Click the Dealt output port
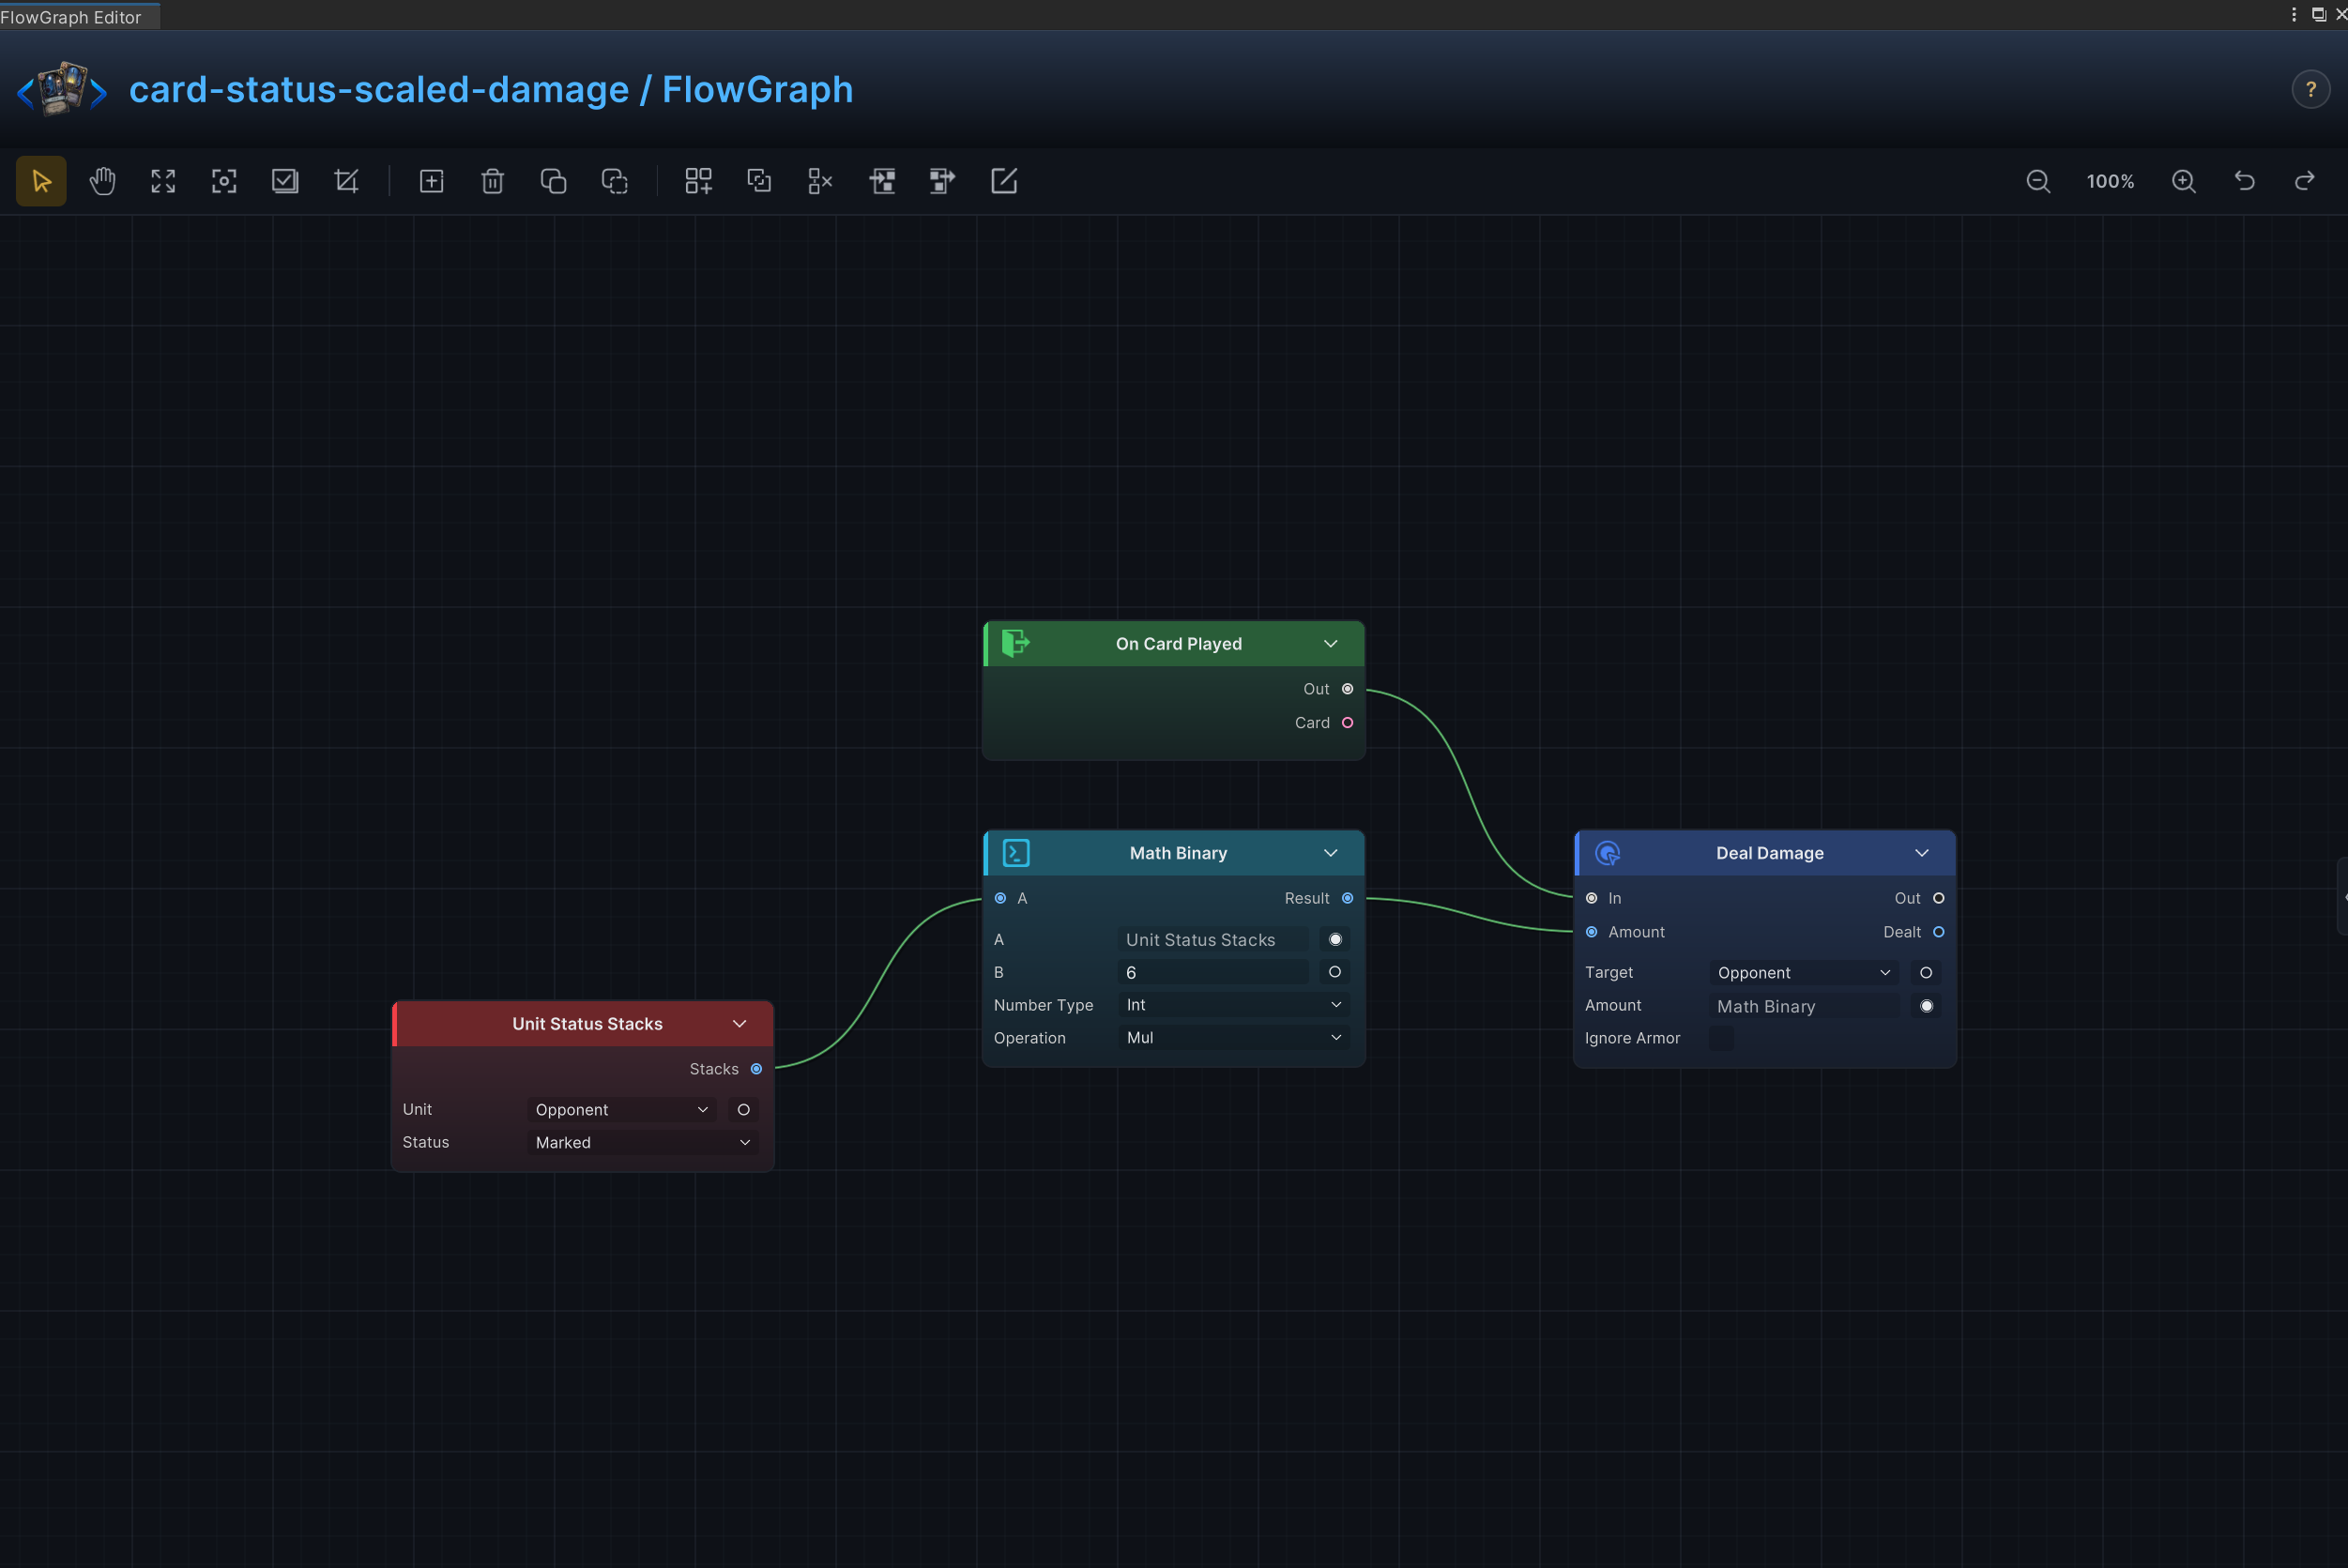The height and width of the screenshot is (1568, 2348). [x=1938, y=932]
